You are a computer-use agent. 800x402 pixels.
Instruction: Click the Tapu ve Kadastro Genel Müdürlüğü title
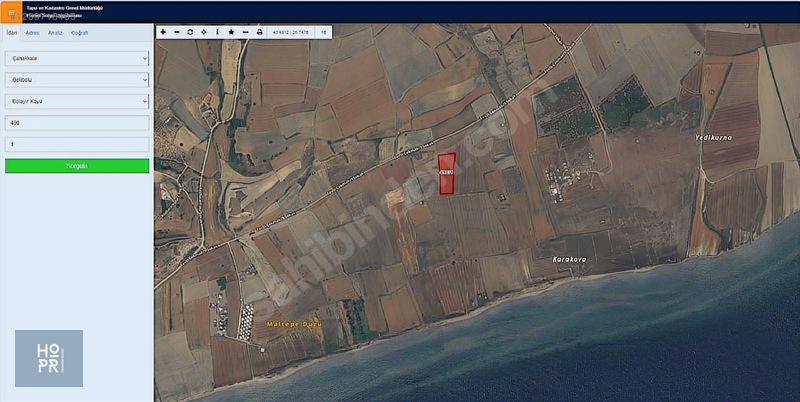64,8
